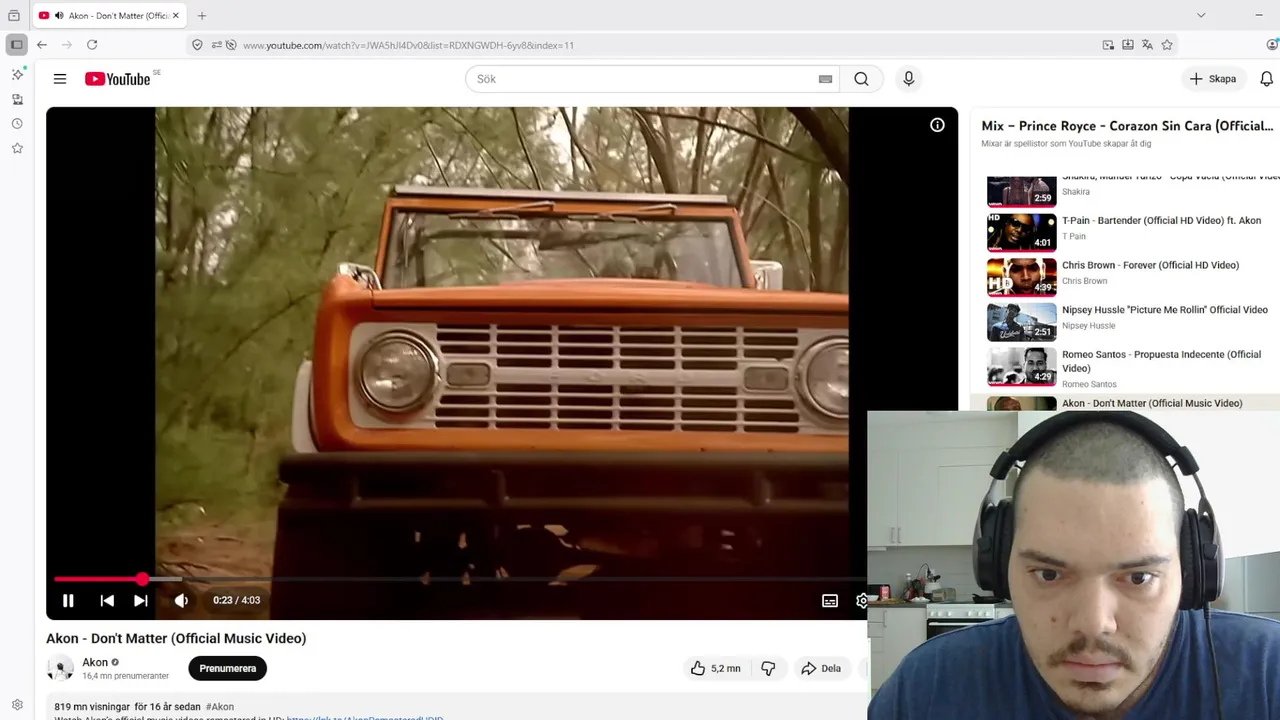1280x720 pixels.
Task: Open the Mix - Prince Royce playlist title
Action: [x=1127, y=126]
